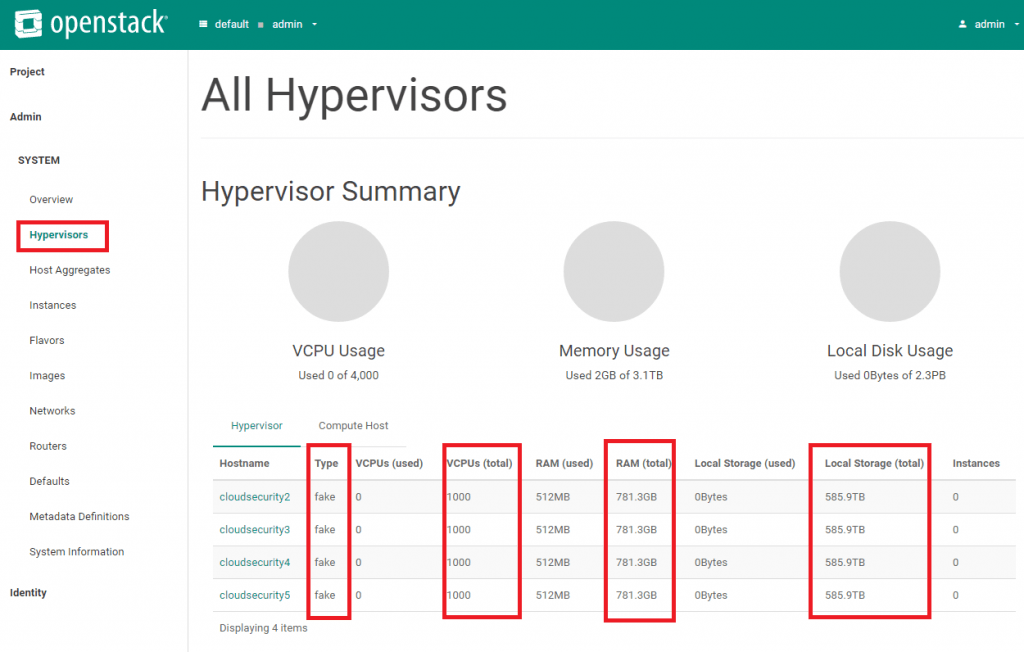This screenshot has width=1024, height=652.
Task: Open Metadata Definitions
Action: click(79, 516)
